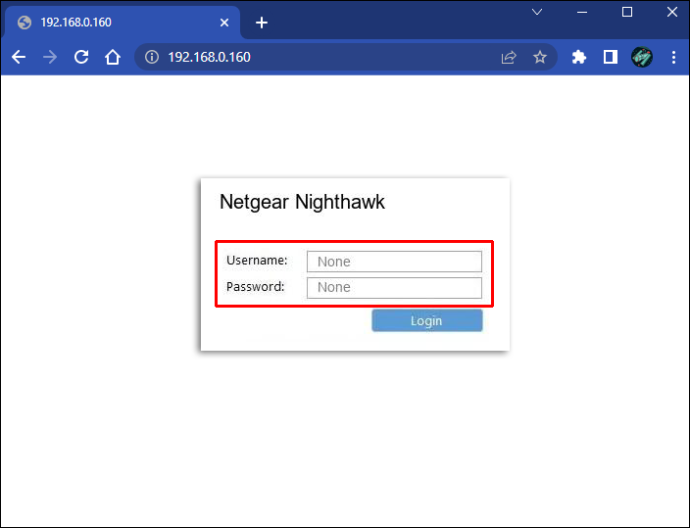Click the Login button

click(427, 320)
